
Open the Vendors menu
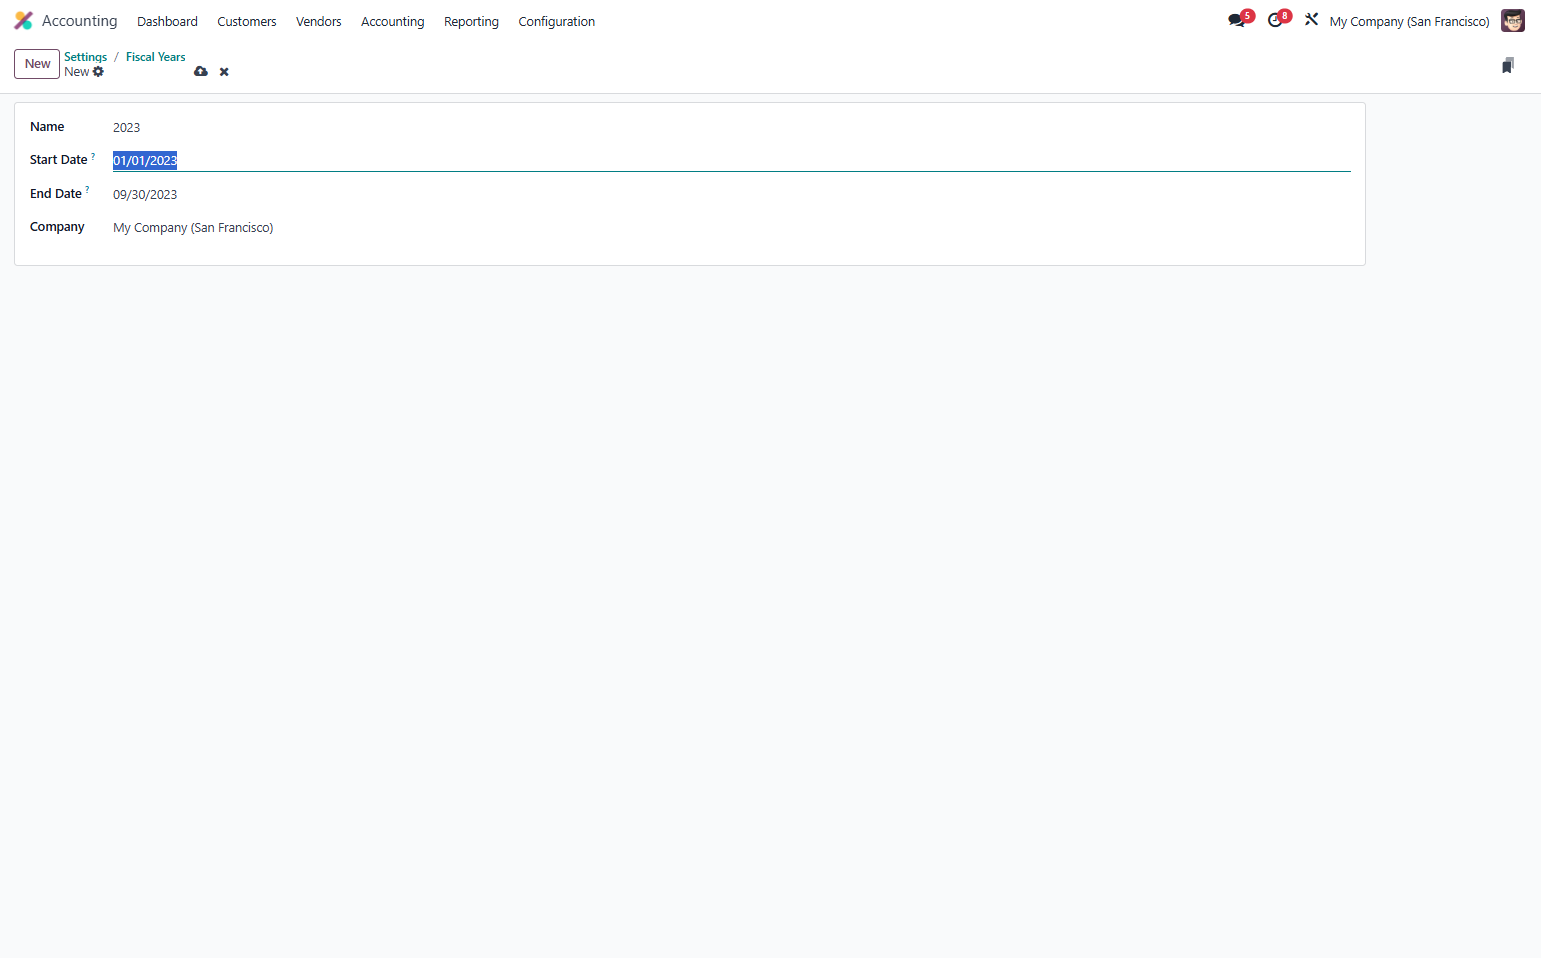coord(319,21)
